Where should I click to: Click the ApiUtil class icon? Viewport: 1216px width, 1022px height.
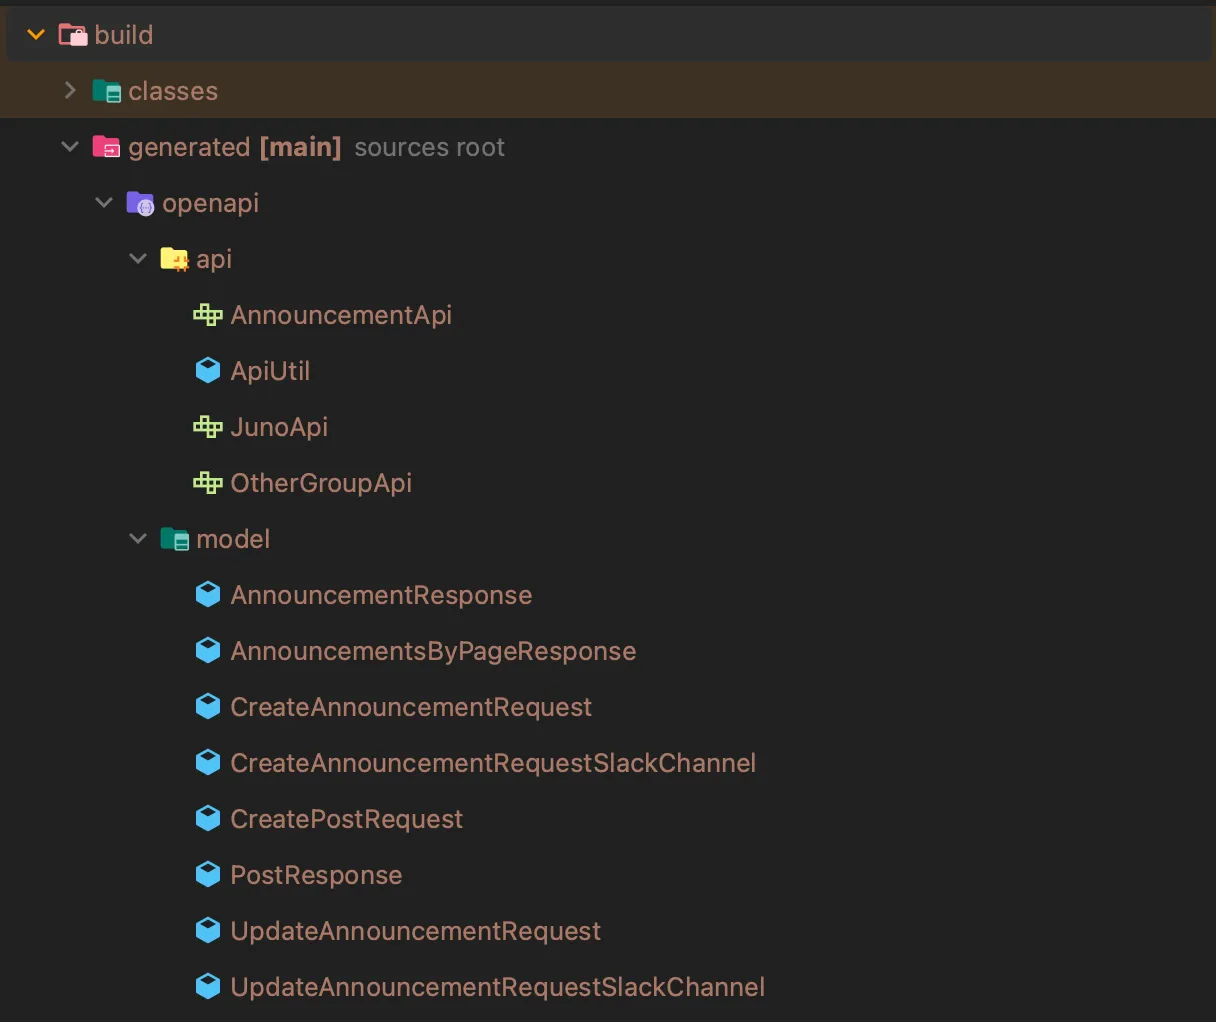pos(208,371)
